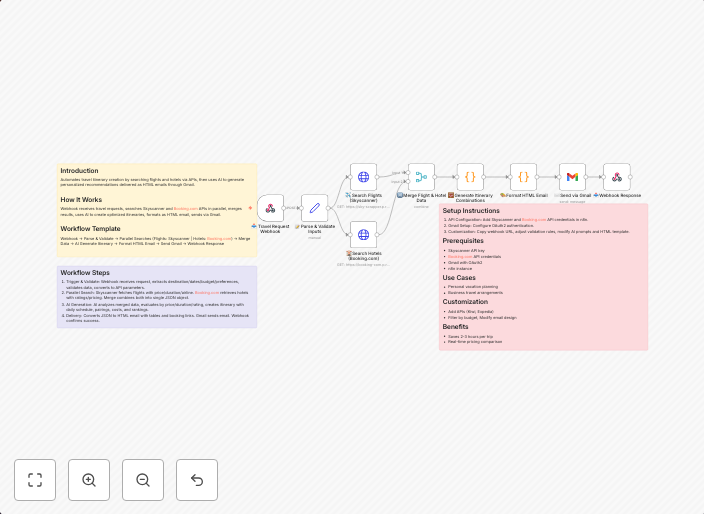Click the Travel Request Webhook node
The image size is (704, 514).
tap(270, 208)
